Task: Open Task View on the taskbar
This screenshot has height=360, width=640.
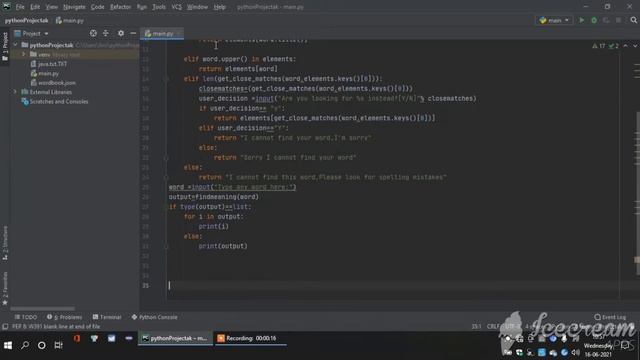Action: point(58,345)
